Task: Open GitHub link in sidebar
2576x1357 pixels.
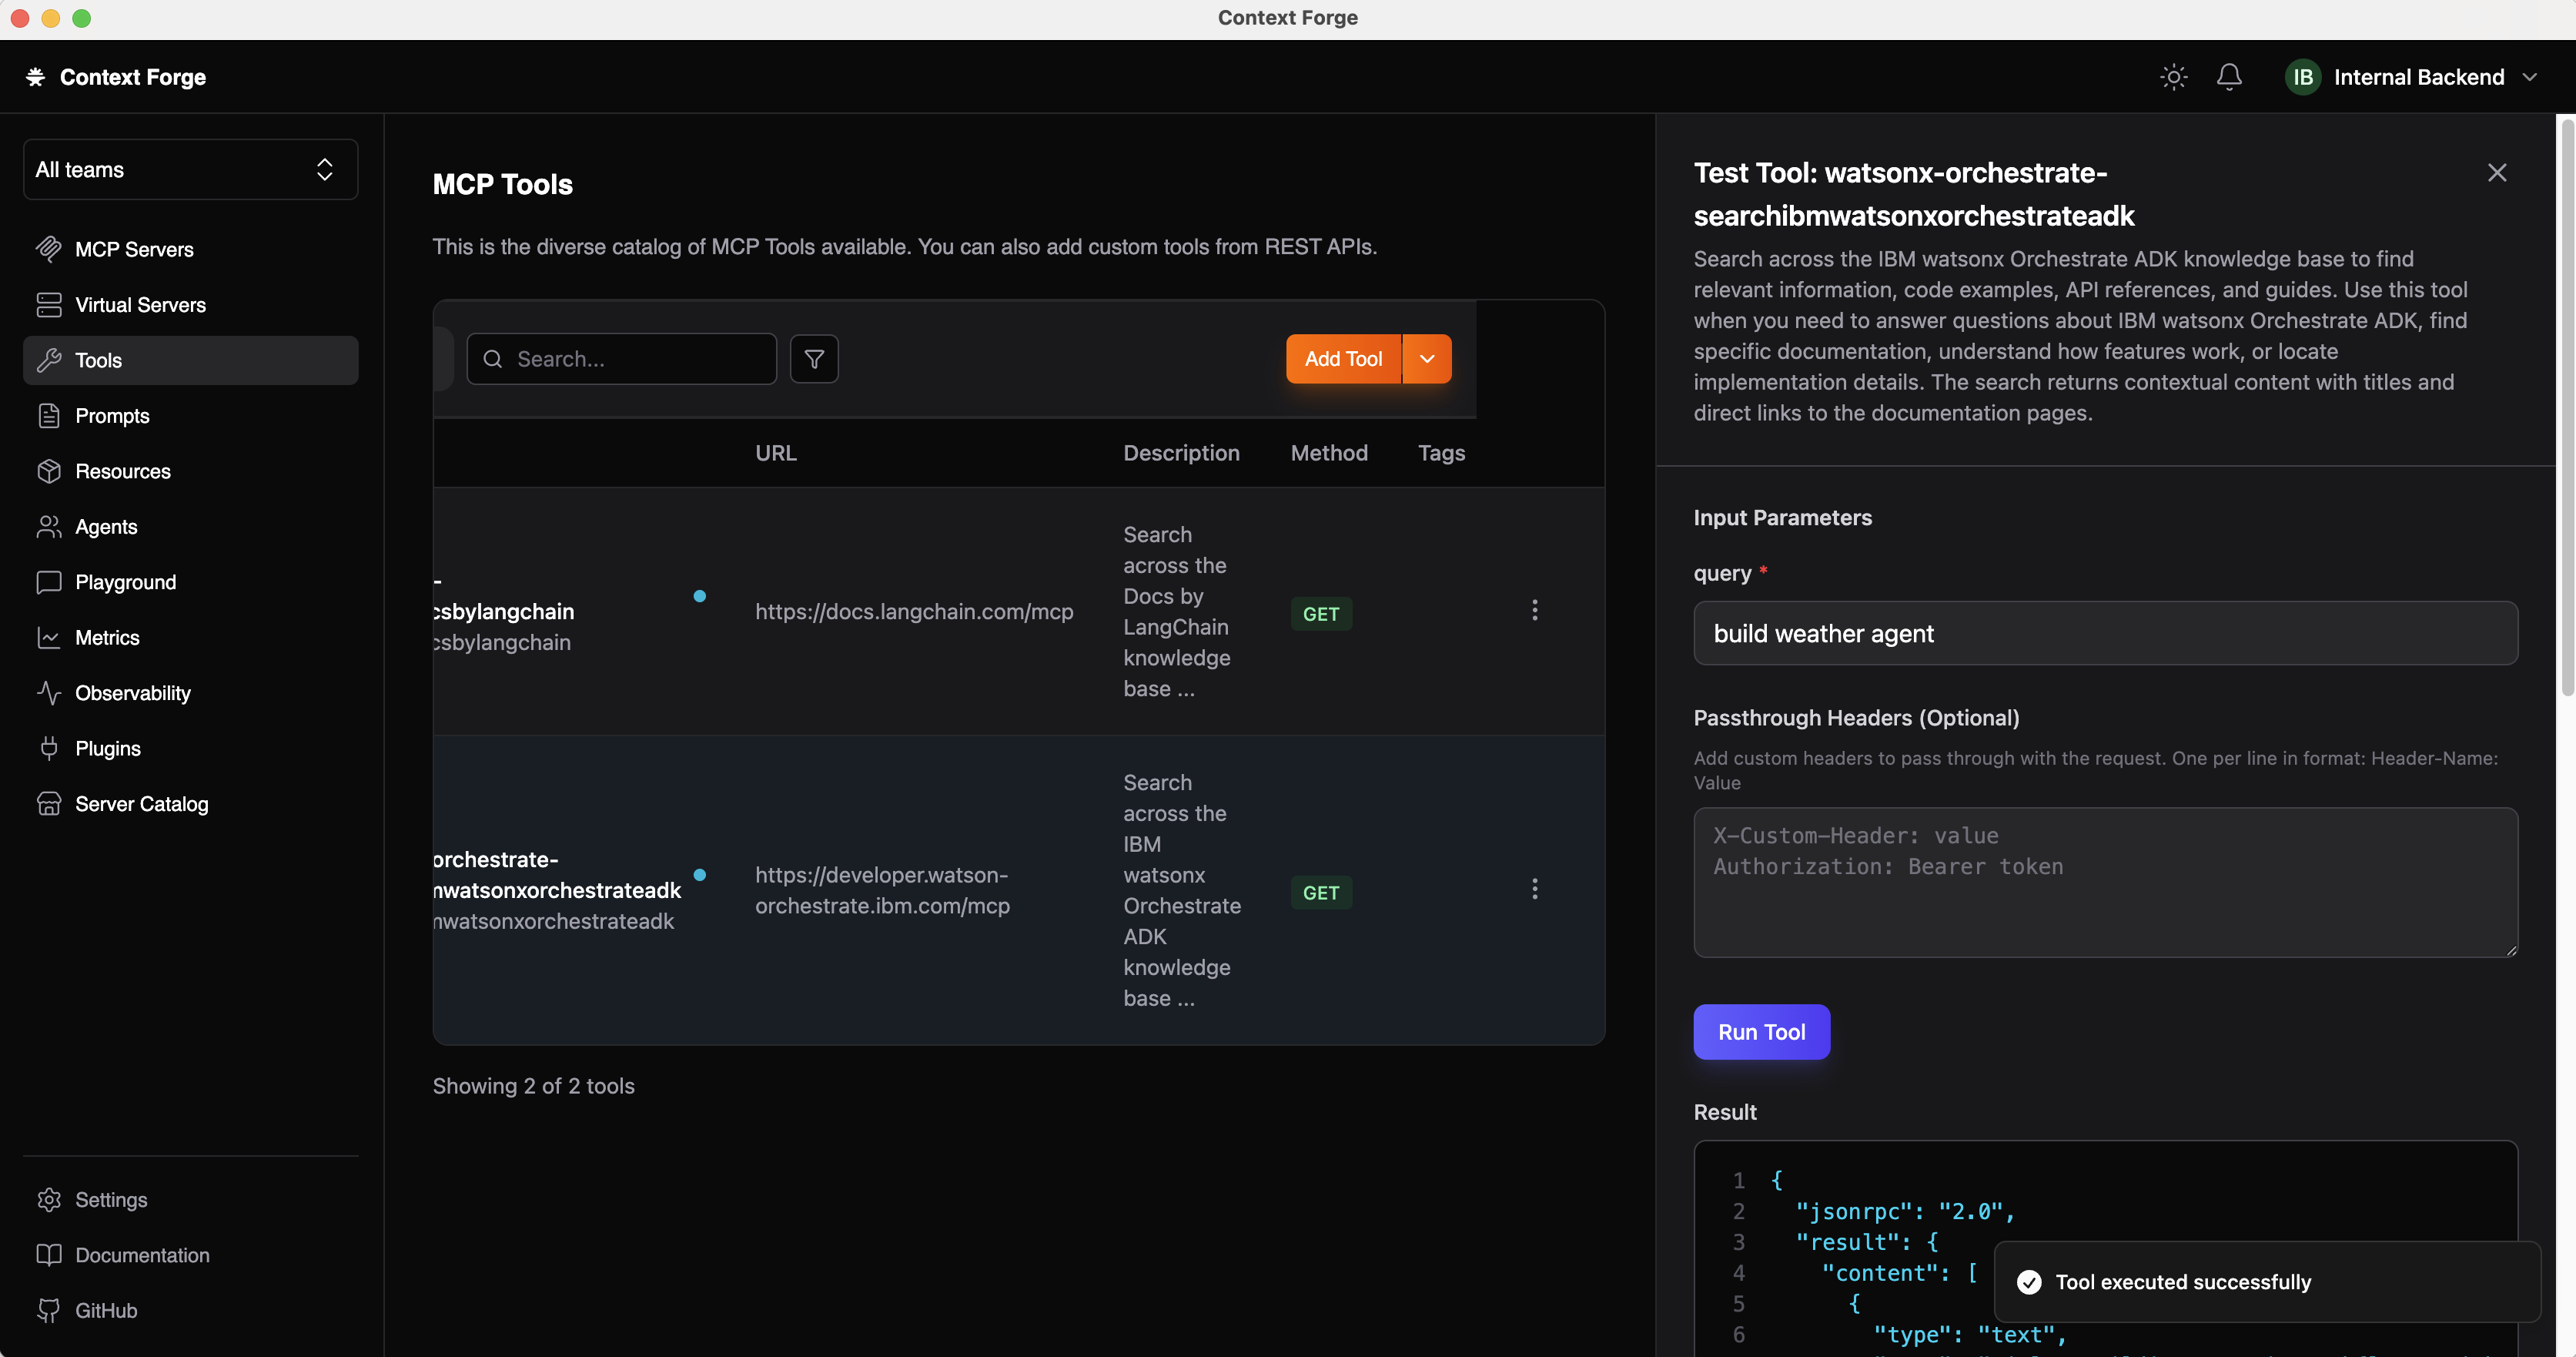Action: (106, 1310)
